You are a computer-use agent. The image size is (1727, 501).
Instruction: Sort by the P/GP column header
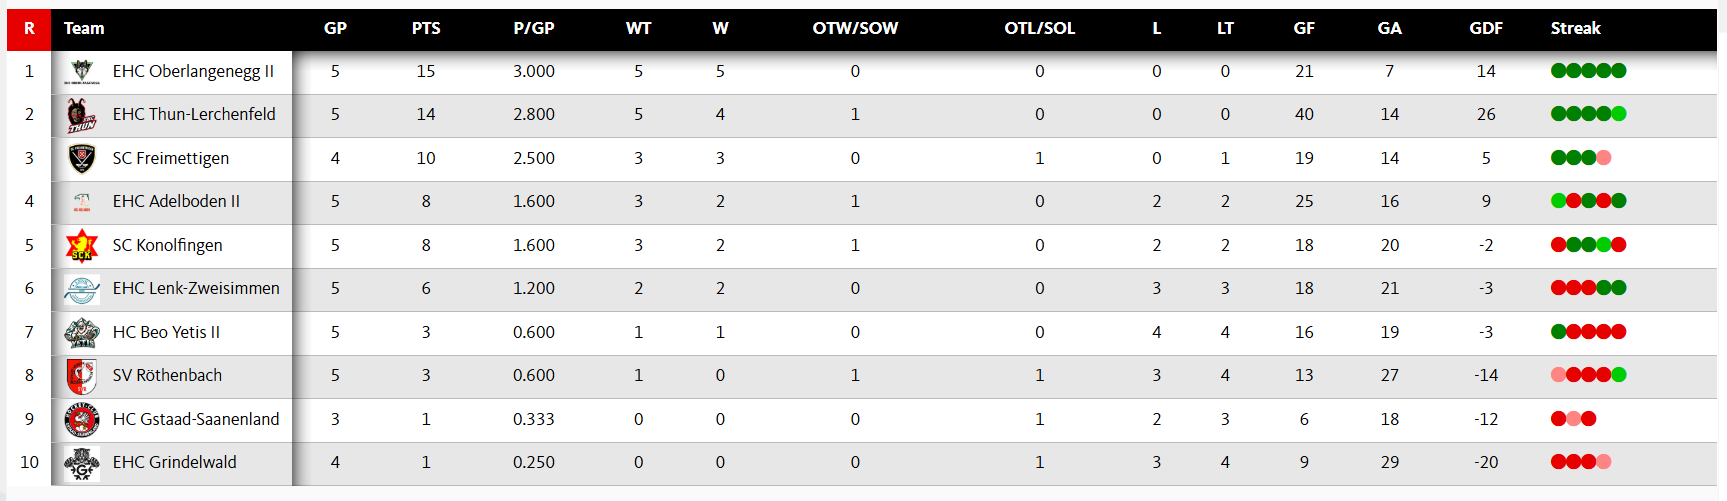point(534,28)
